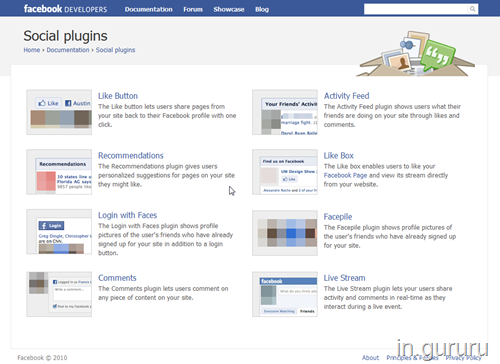Open the Activity Feed link

coord(346,96)
